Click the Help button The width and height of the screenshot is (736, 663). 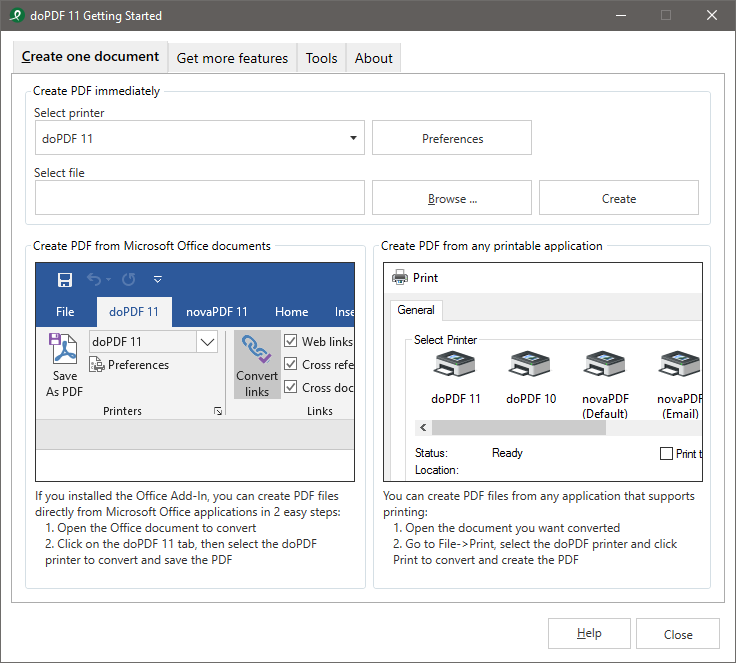click(x=589, y=633)
